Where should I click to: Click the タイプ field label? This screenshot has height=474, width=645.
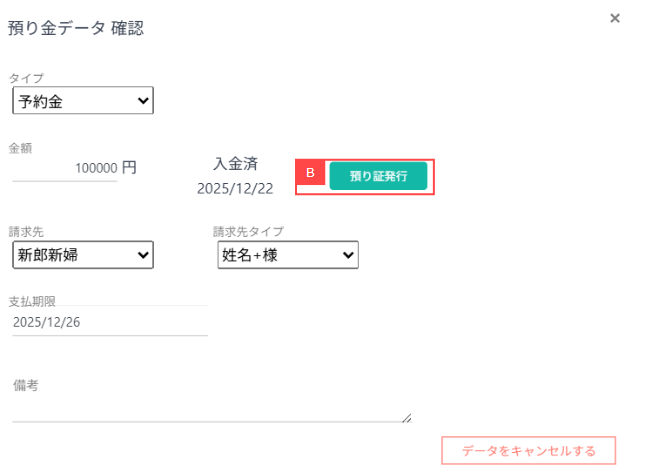click(x=26, y=78)
